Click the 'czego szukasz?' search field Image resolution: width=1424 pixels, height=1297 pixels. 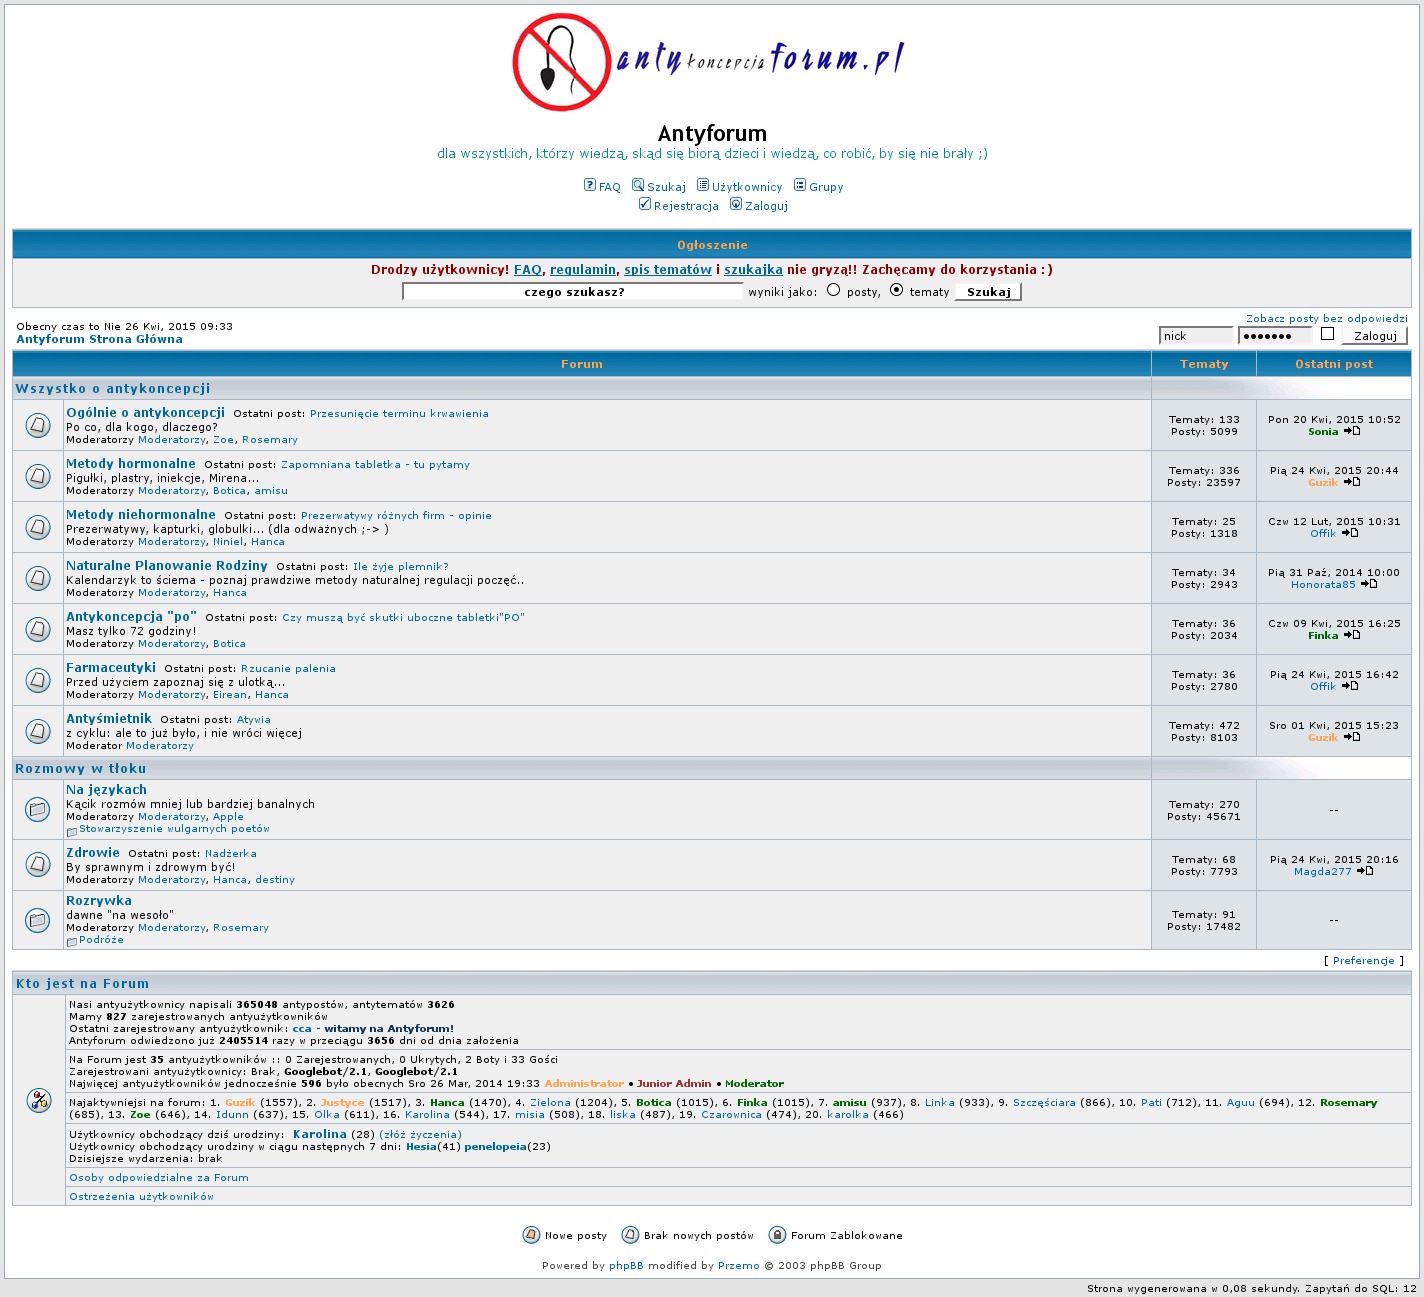(573, 292)
